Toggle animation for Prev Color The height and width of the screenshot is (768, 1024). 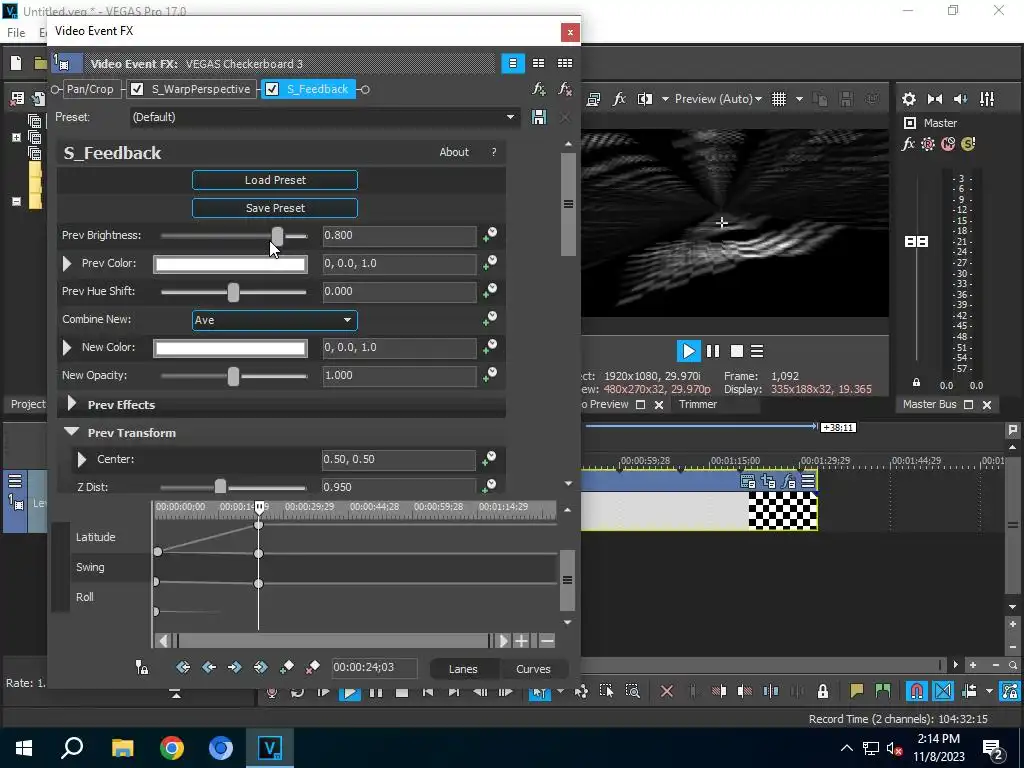490,263
